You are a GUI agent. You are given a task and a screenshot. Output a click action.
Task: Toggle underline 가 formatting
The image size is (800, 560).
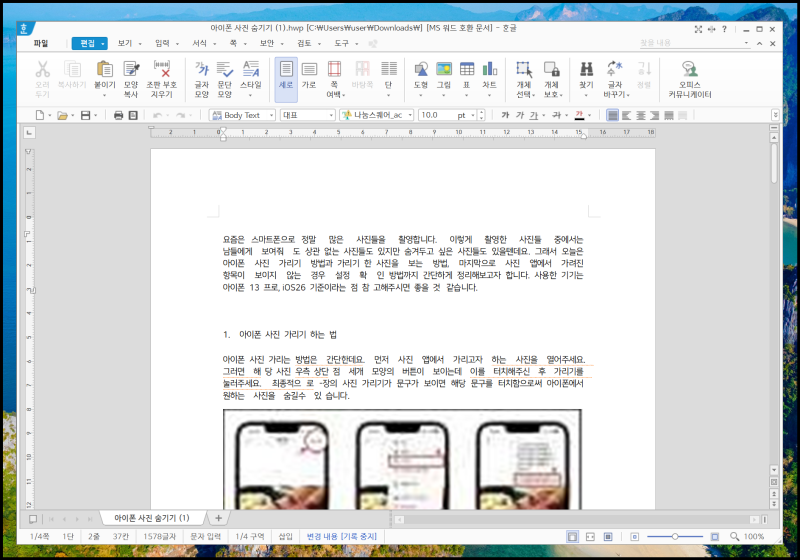click(x=533, y=115)
